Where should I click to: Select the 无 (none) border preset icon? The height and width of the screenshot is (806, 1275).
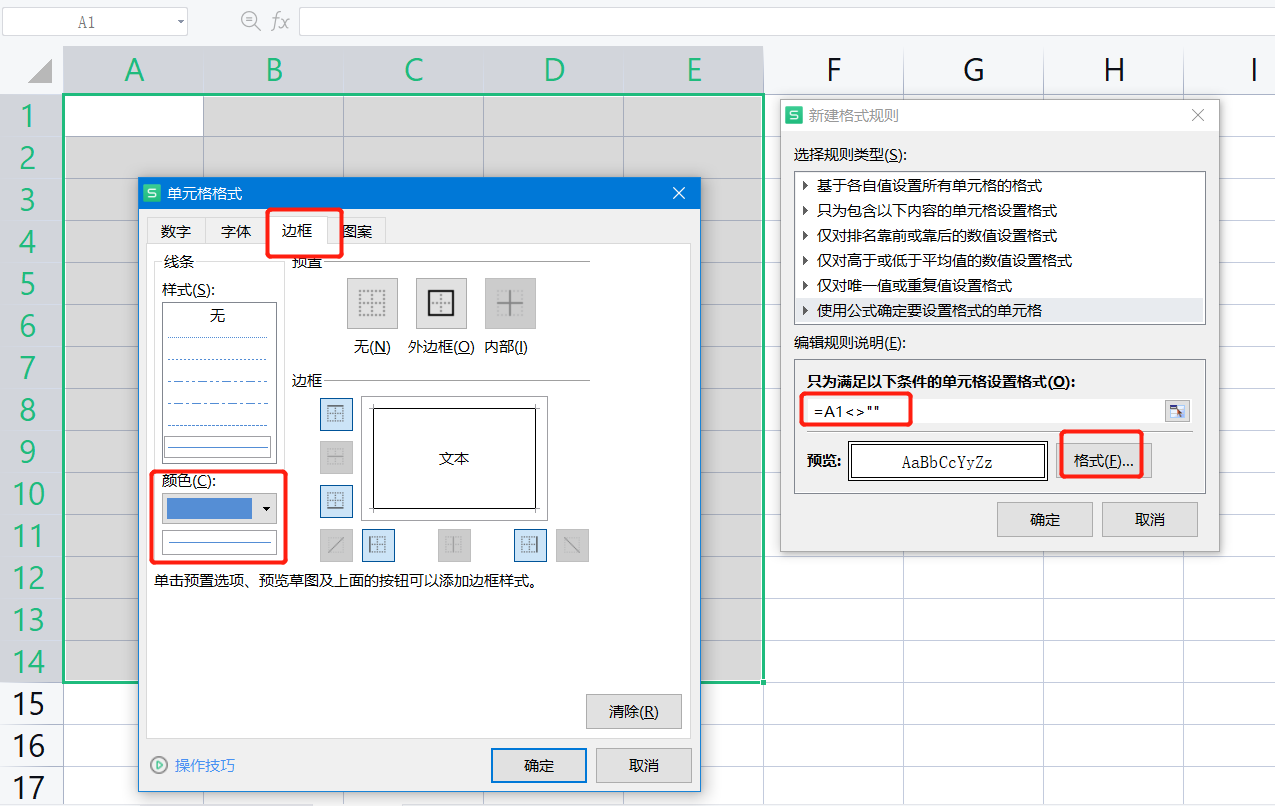[x=372, y=303]
